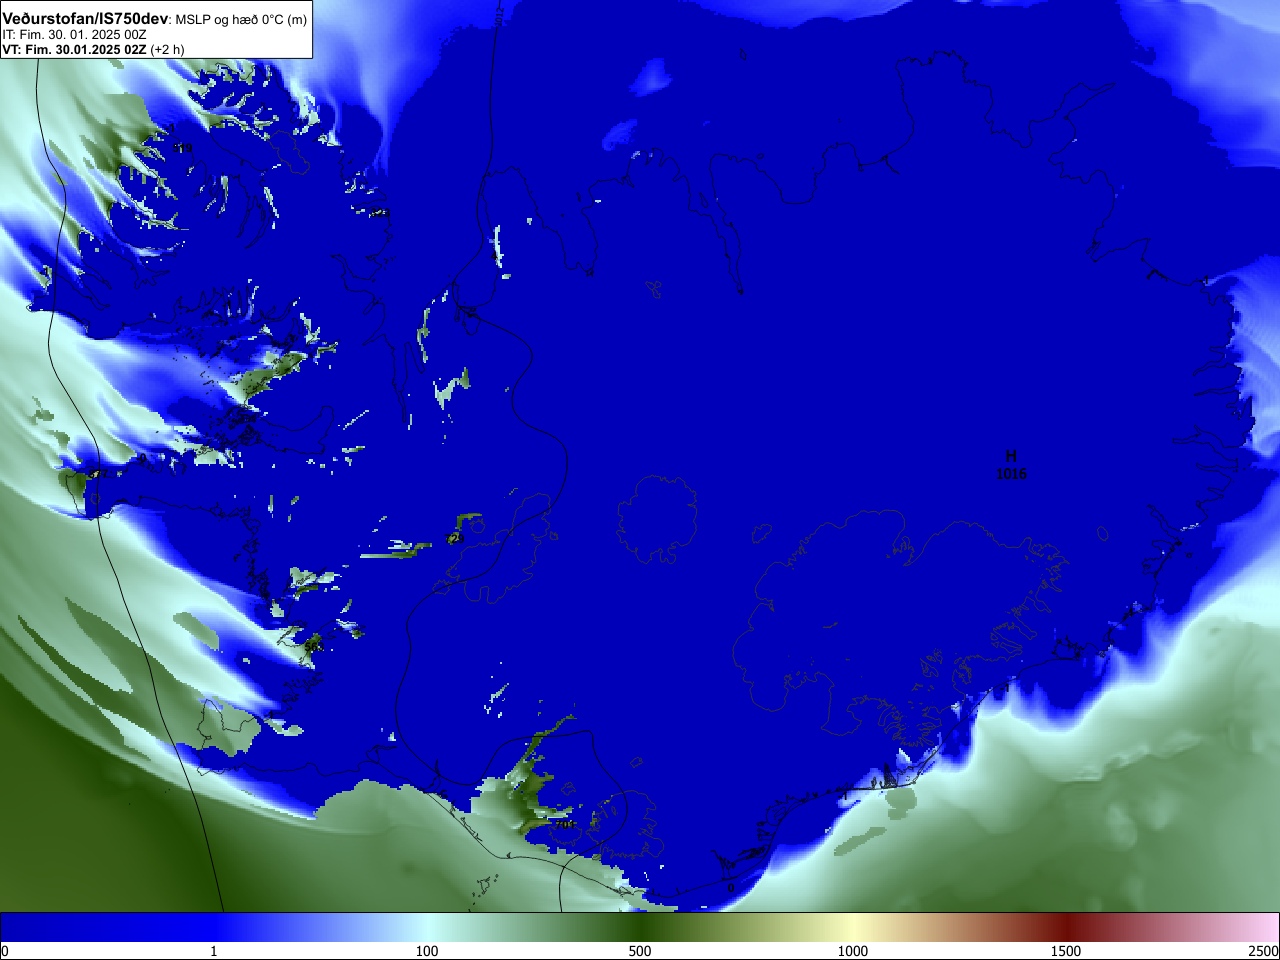Screen dimensions: 1280x960
Task: Click the '1500' label on the color scale
Action: click(x=1066, y=951)
